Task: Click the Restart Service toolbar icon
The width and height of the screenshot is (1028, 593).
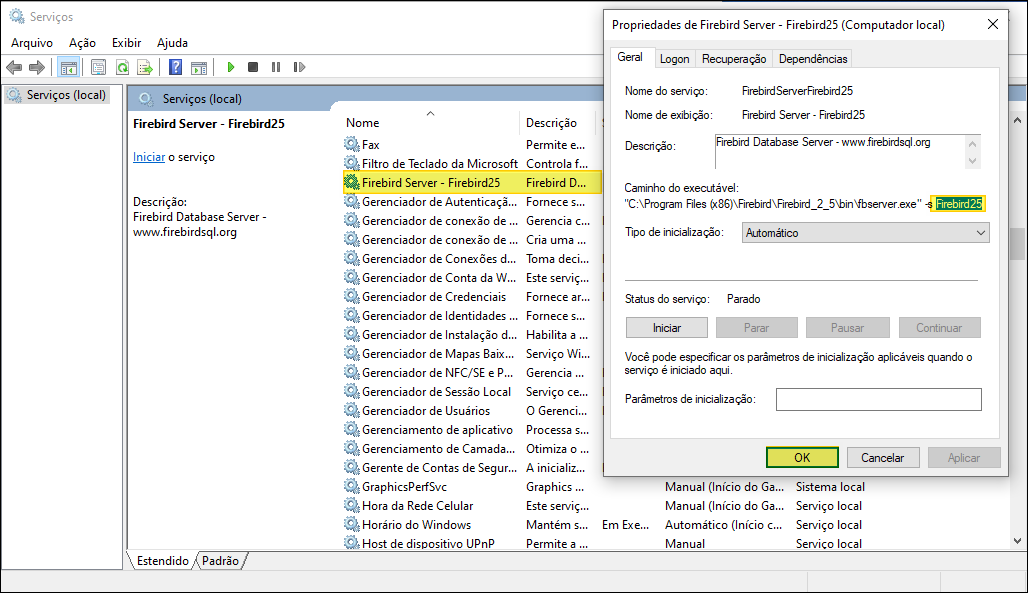Action: 299,67
